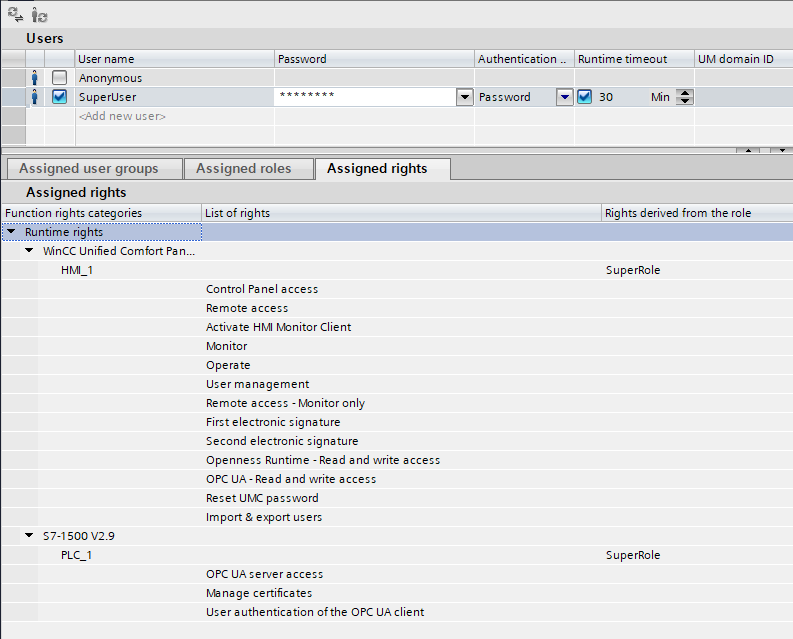Select Second electronic signature right
Image resolution: width=793 pixels, height=639 pixels.
click(282, 441)
